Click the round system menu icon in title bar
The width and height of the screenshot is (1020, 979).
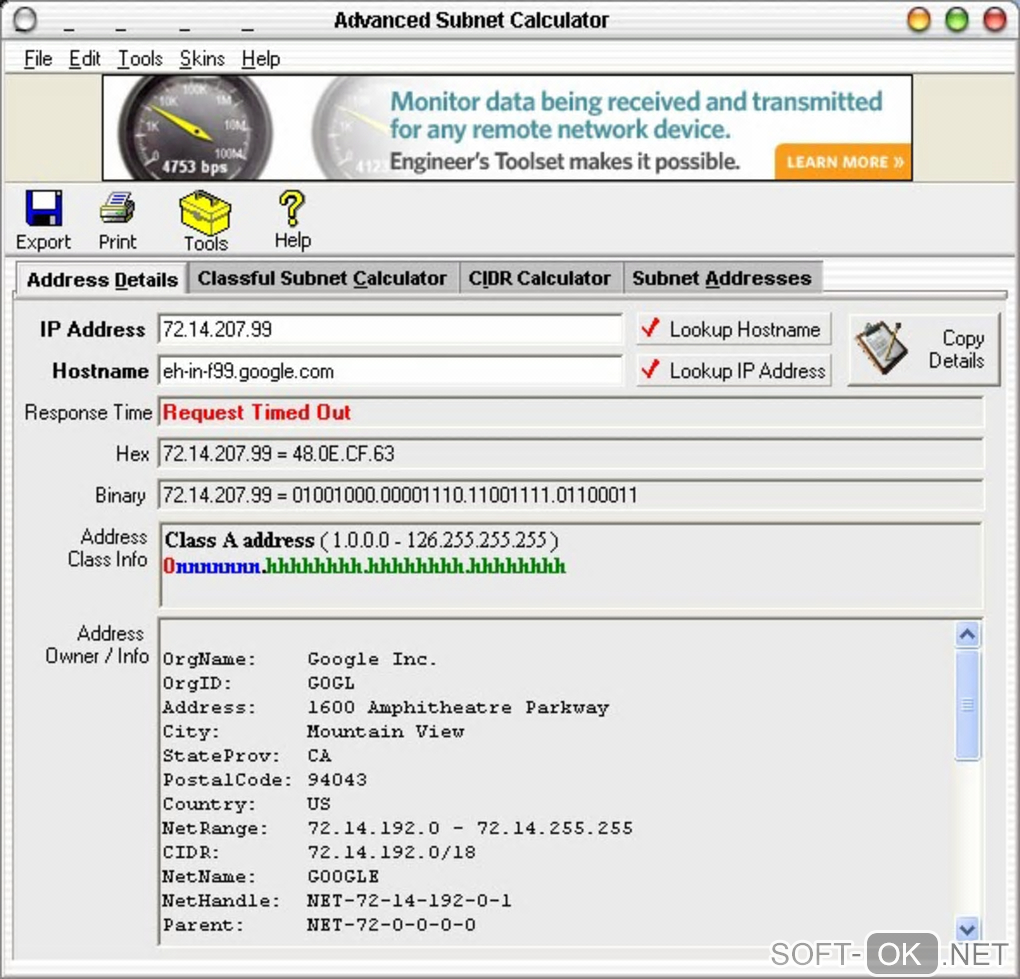[24, 20]
